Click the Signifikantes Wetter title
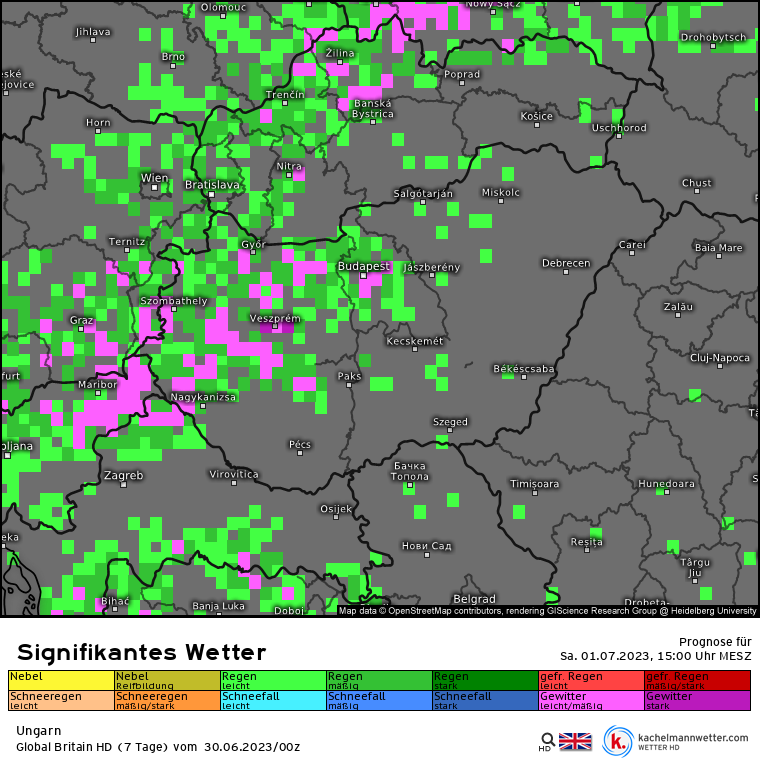The height and width of the screenshot is (760, 760). pyautogui.click(x=141, y=653)
